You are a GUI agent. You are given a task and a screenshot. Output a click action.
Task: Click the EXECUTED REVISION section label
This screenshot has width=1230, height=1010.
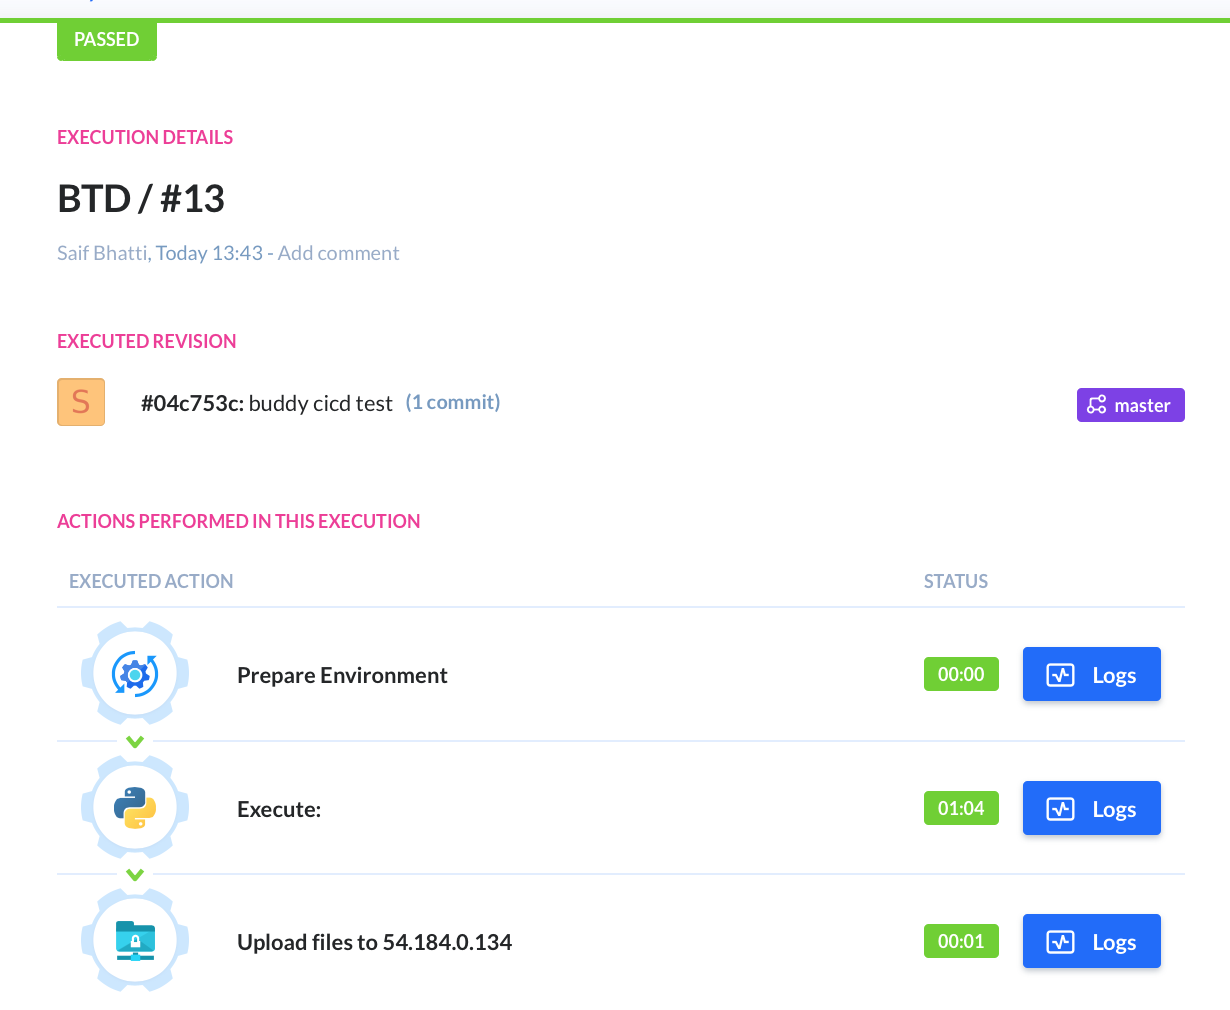click(x=147, y=341)
